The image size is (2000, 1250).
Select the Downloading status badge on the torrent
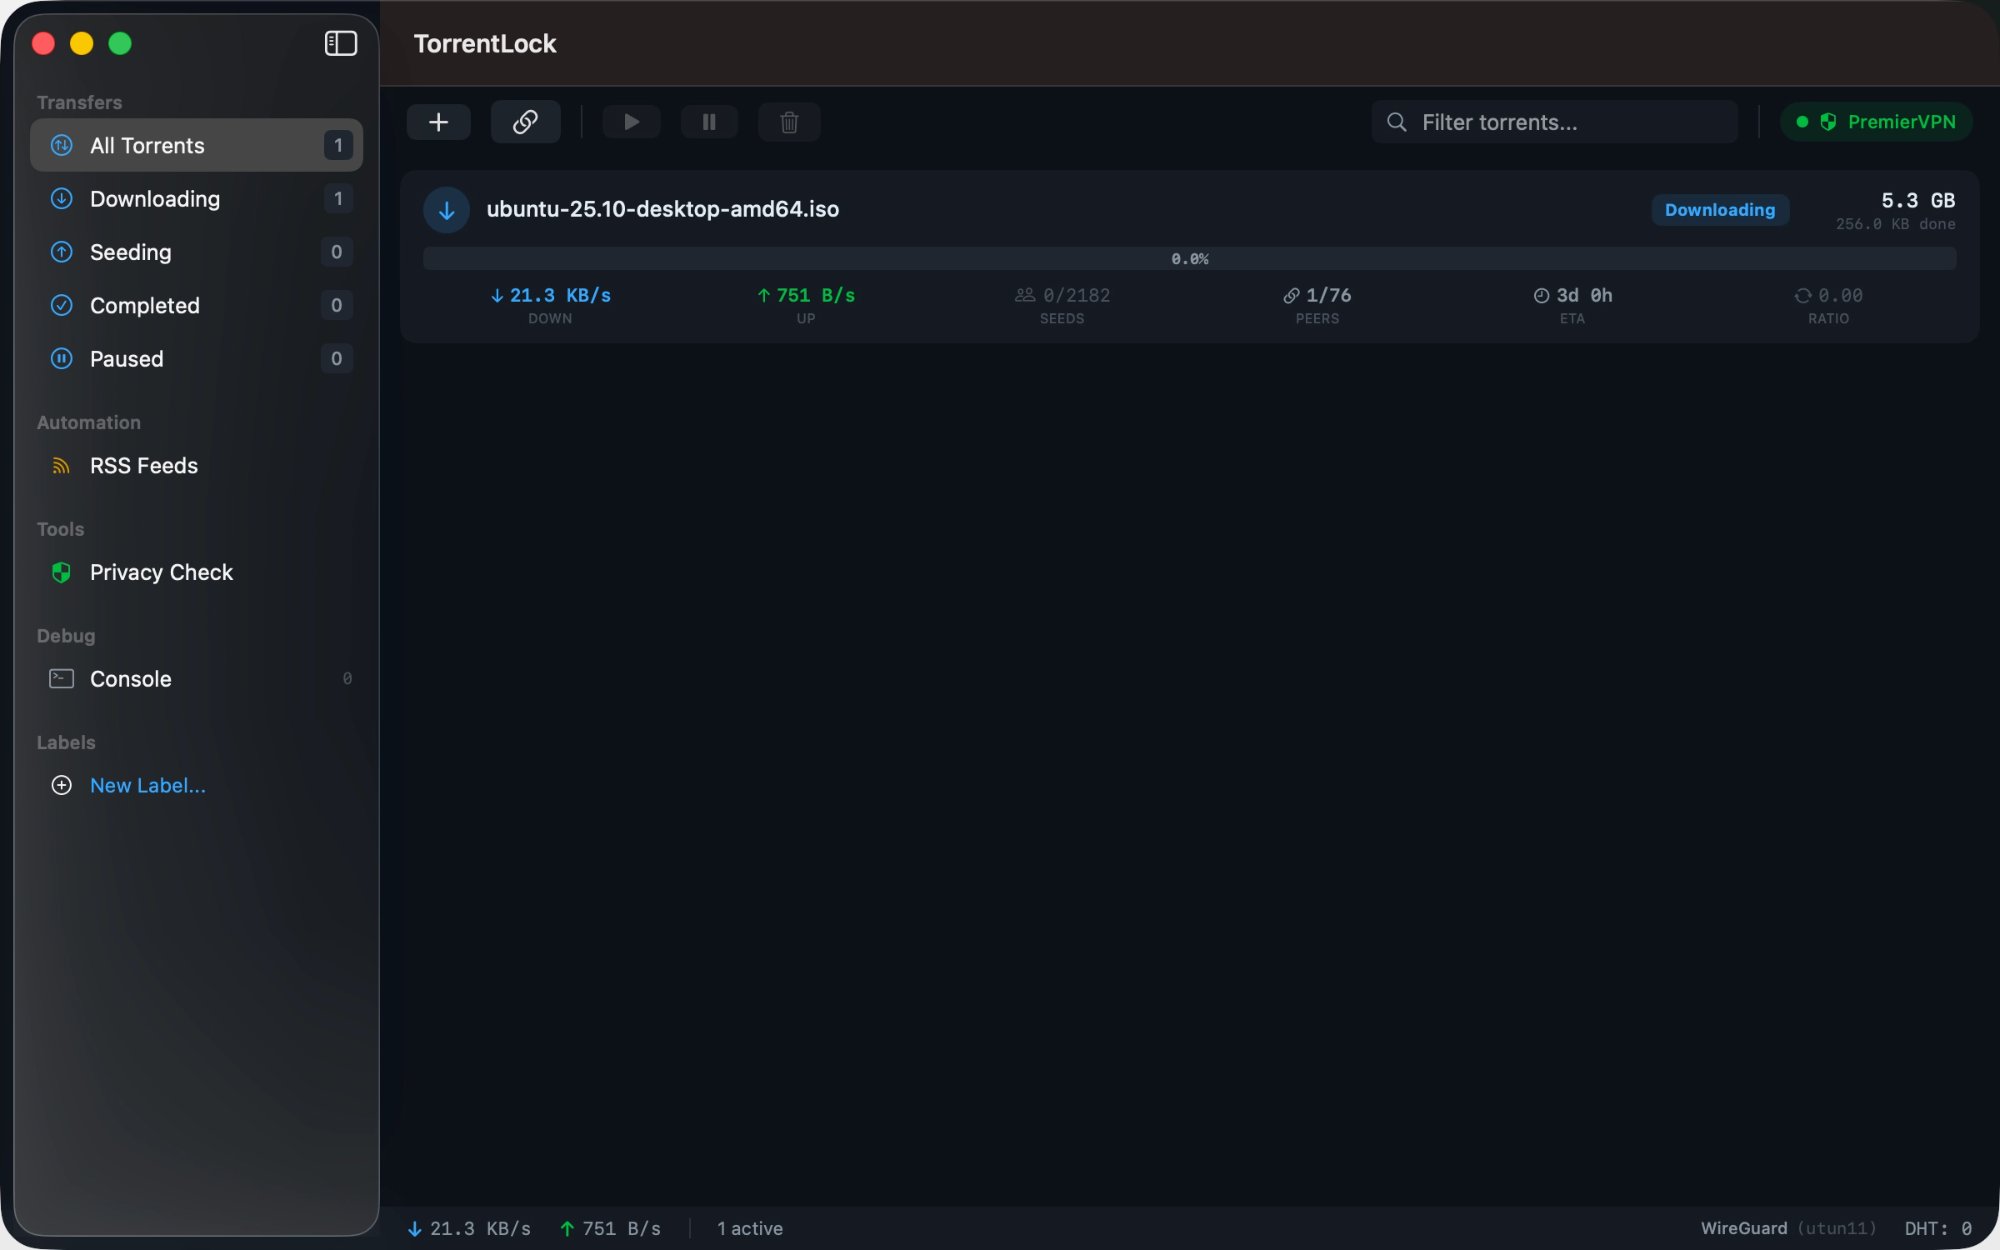tap(1719, 209)
